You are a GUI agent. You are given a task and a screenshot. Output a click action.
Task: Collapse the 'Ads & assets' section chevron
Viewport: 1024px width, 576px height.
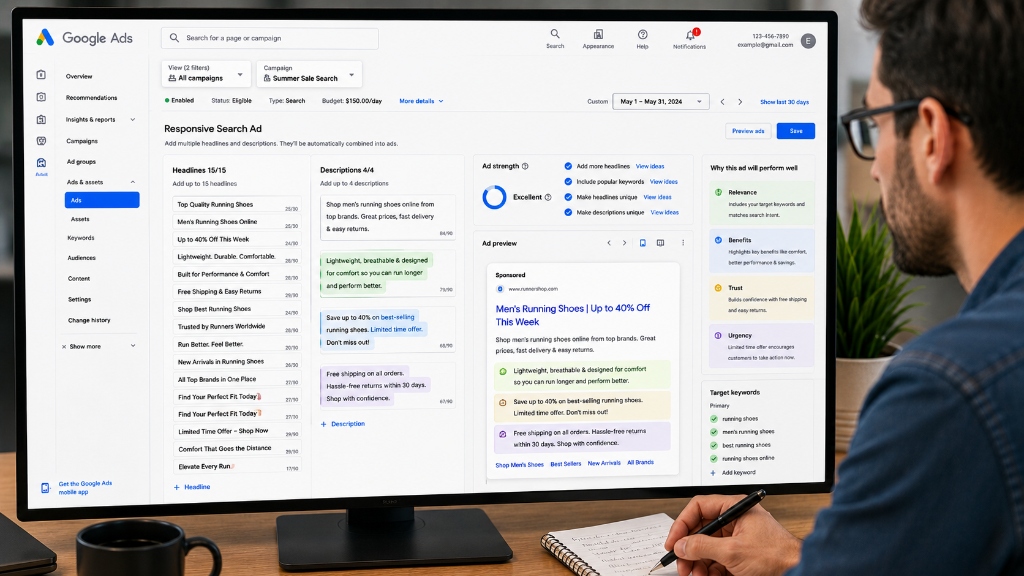click(133, 182)
